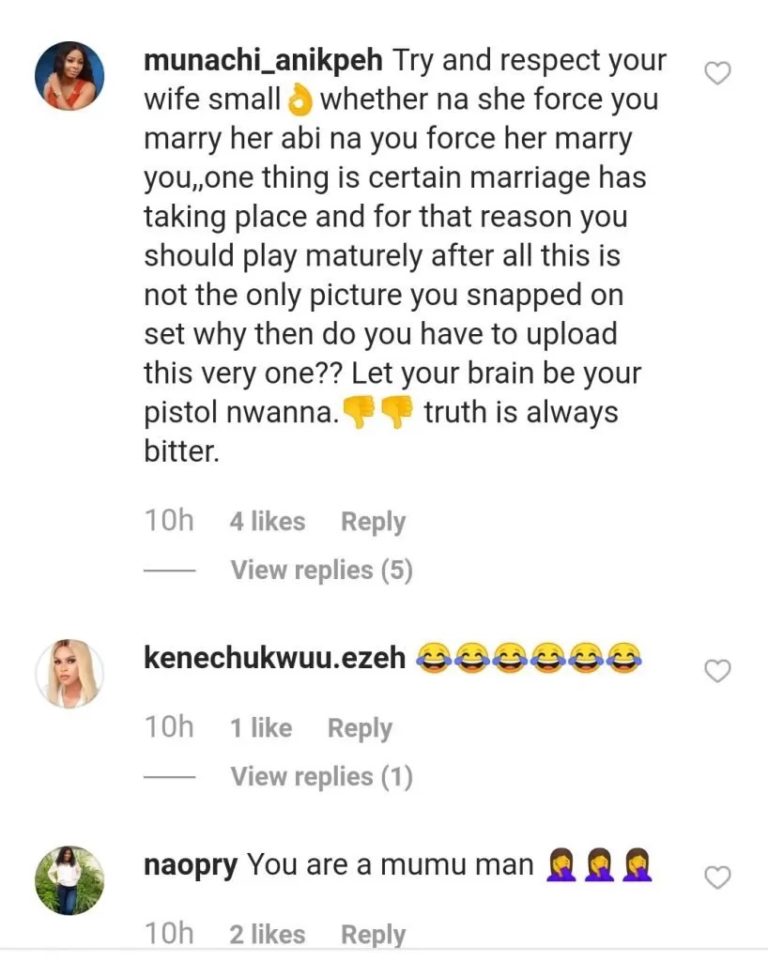Tap heart icon beside naopry's comment

[718, 878]
